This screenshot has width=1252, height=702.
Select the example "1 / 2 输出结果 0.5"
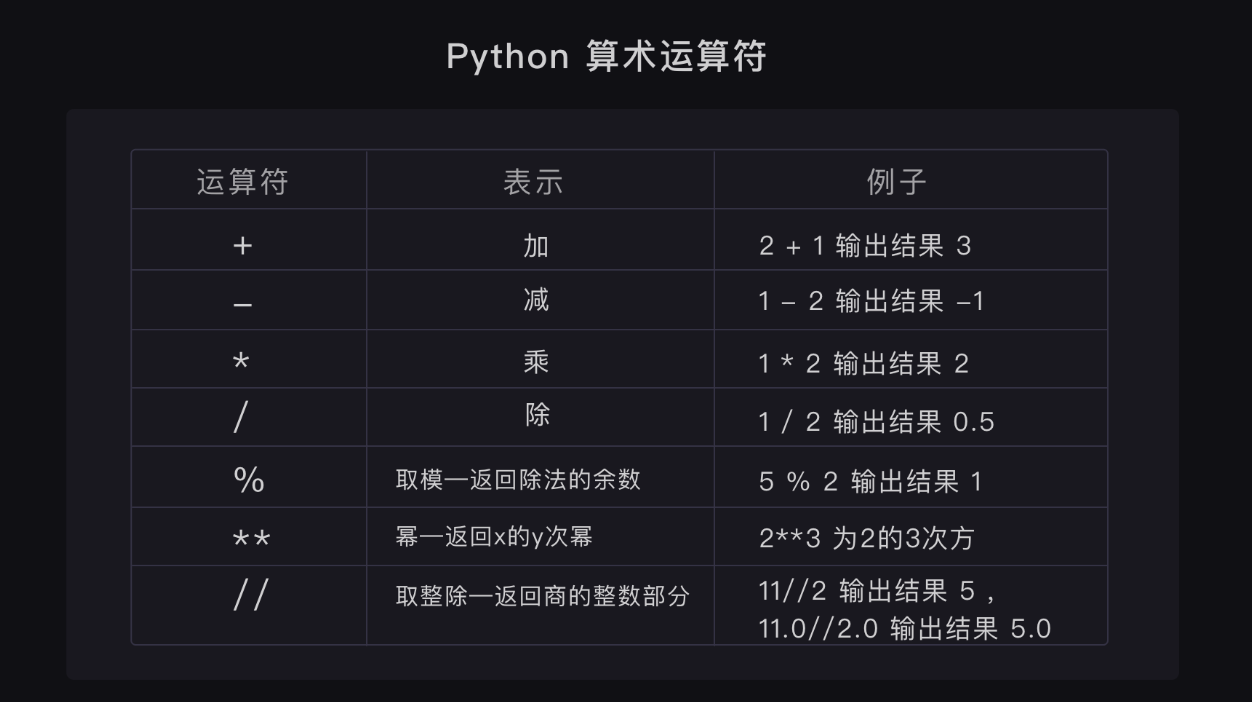pos(876,421)
